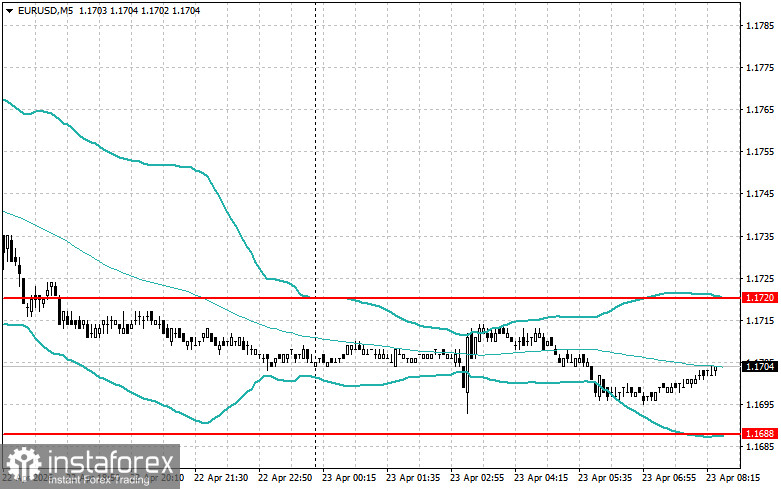Click the 23 Apr 08:15 time label
The width and height of the screenshot is (781, 489).
733,478
